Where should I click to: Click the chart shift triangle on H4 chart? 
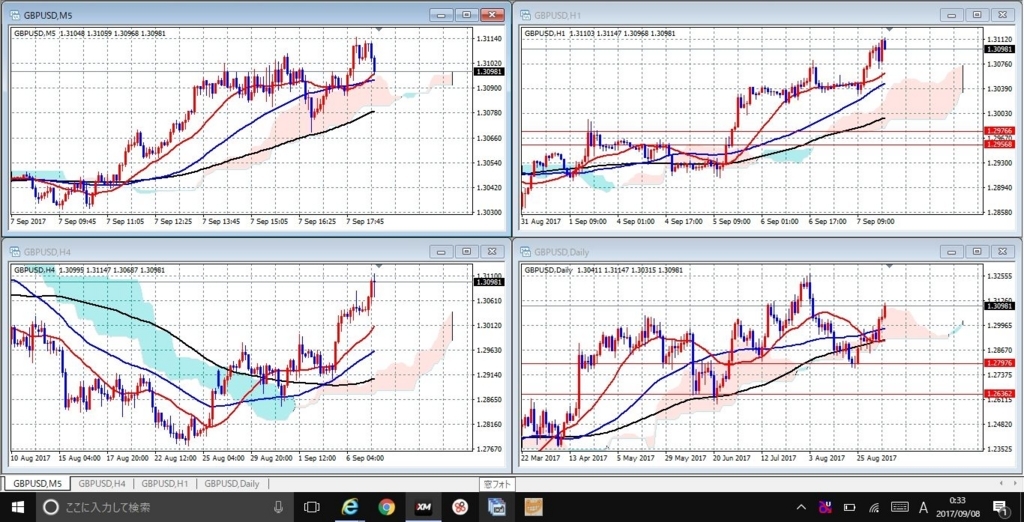379,266
